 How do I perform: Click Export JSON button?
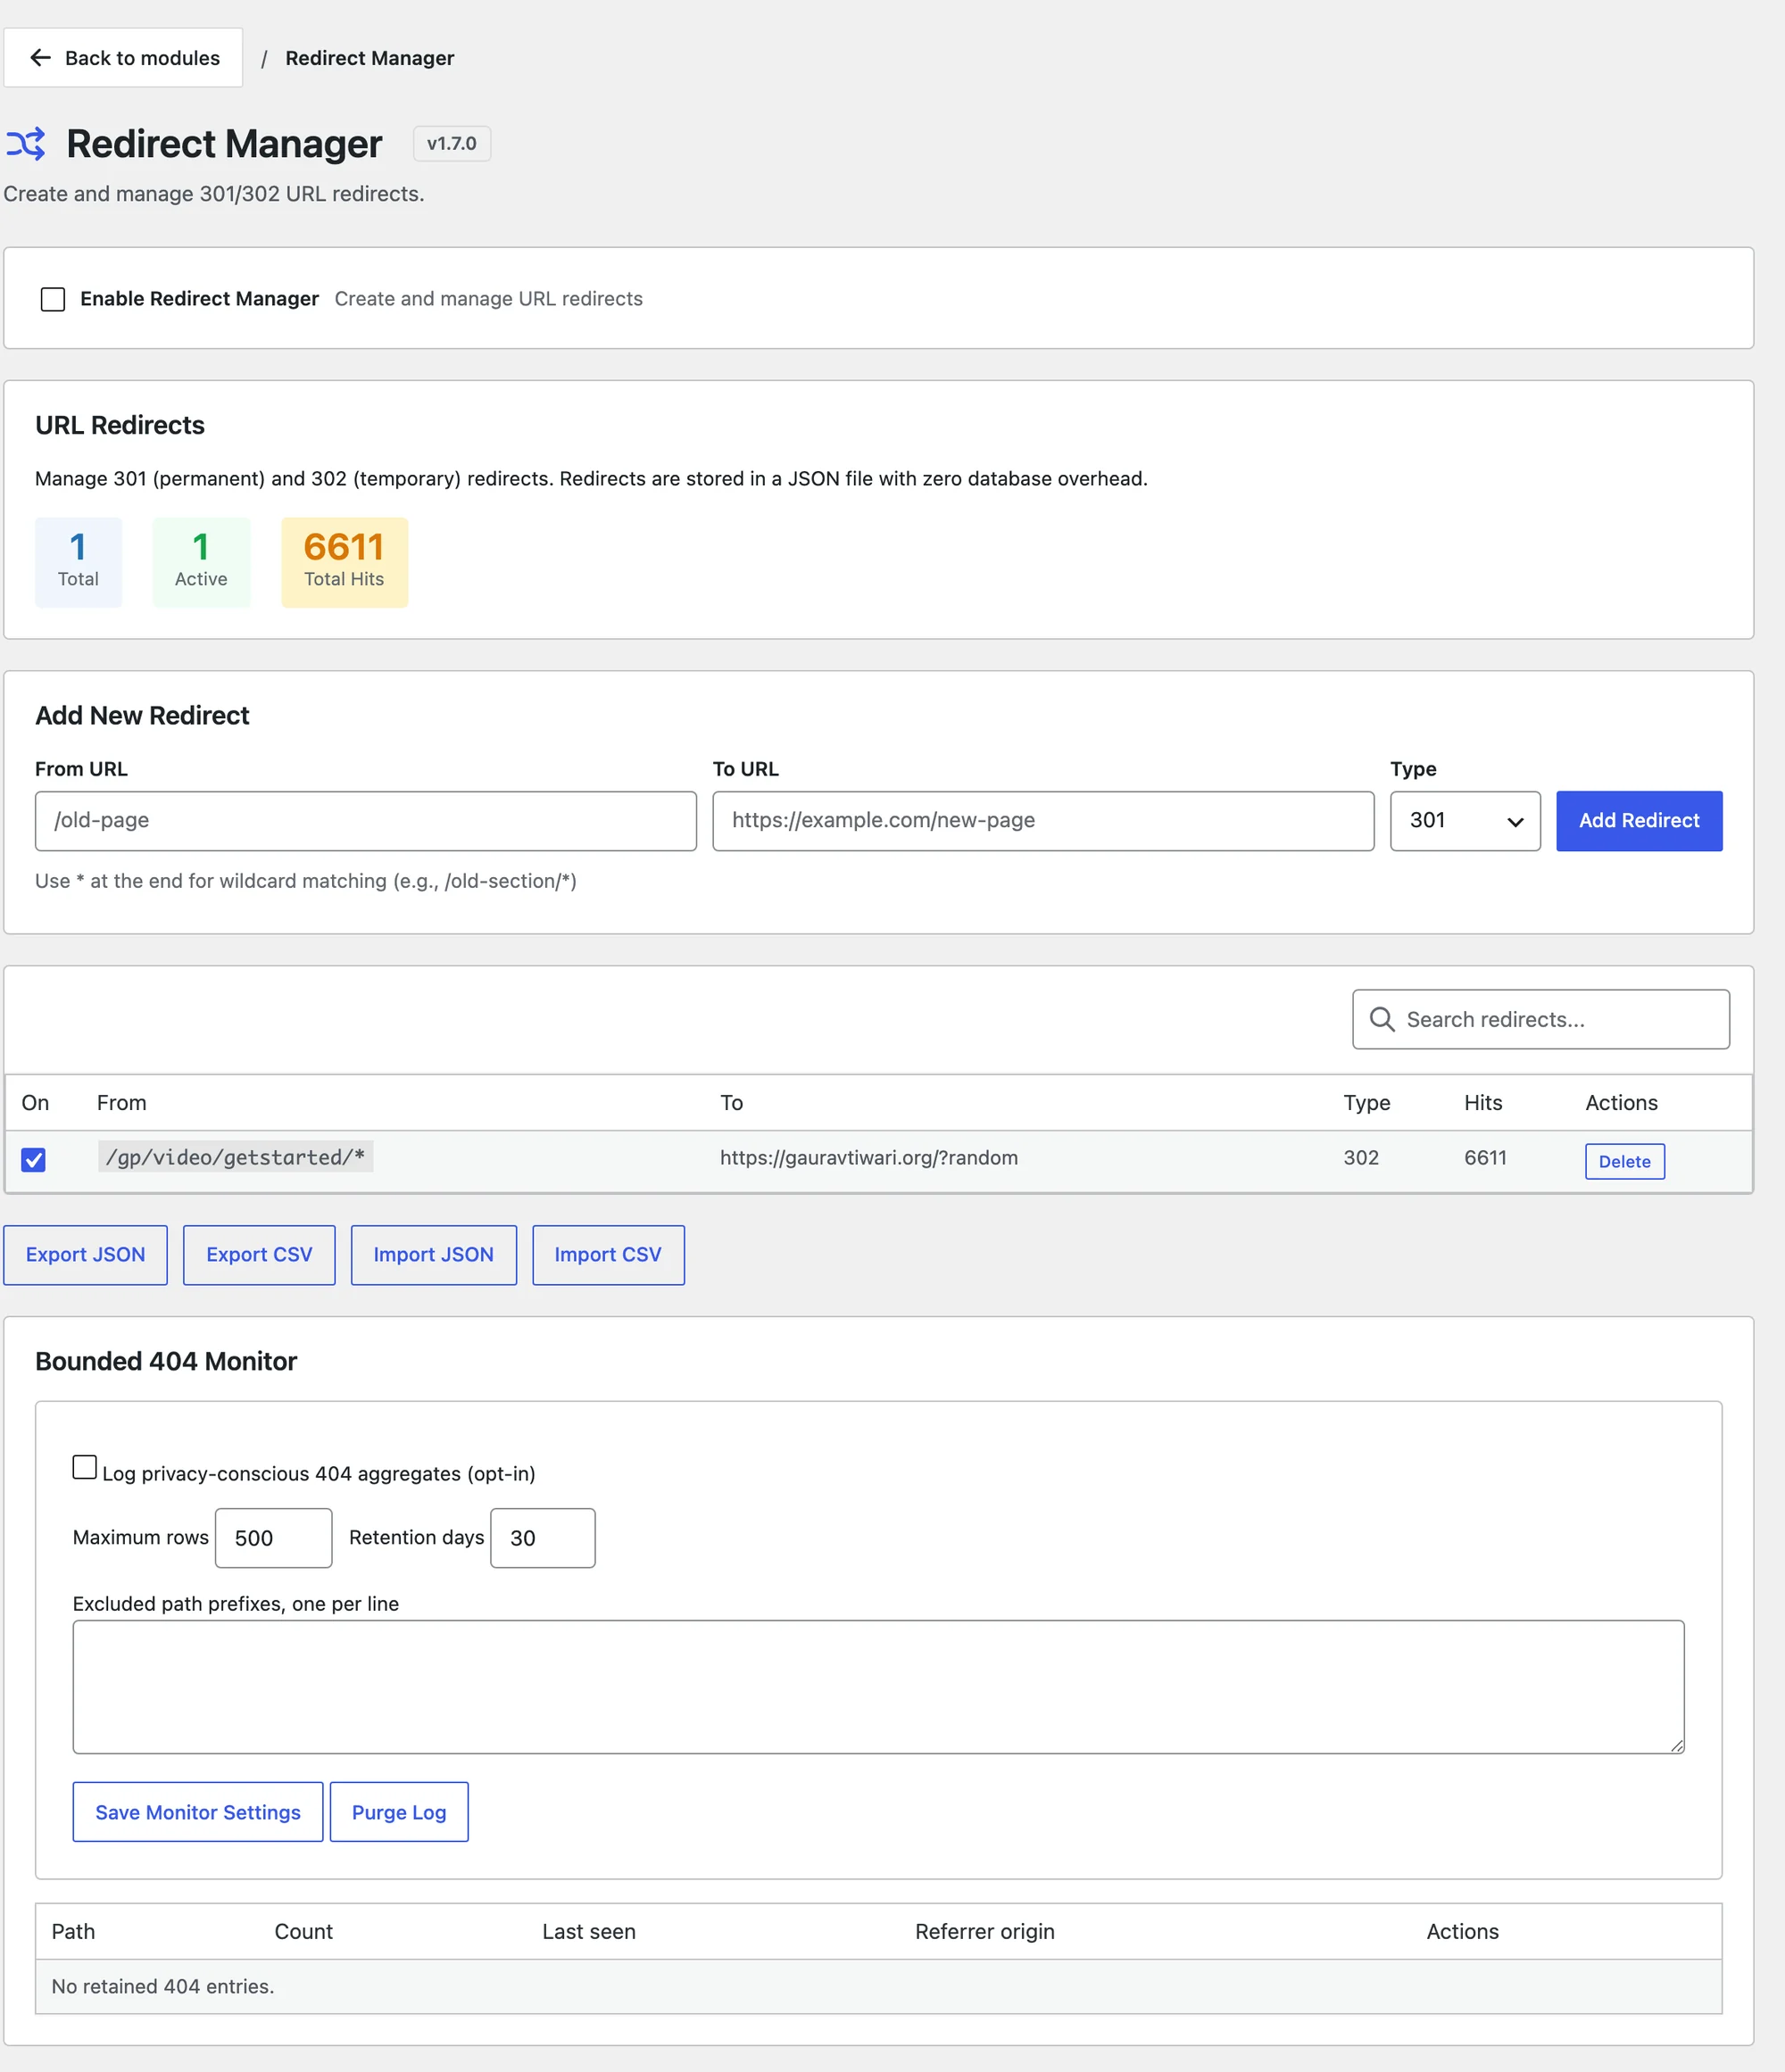(x=85, y=1255)
